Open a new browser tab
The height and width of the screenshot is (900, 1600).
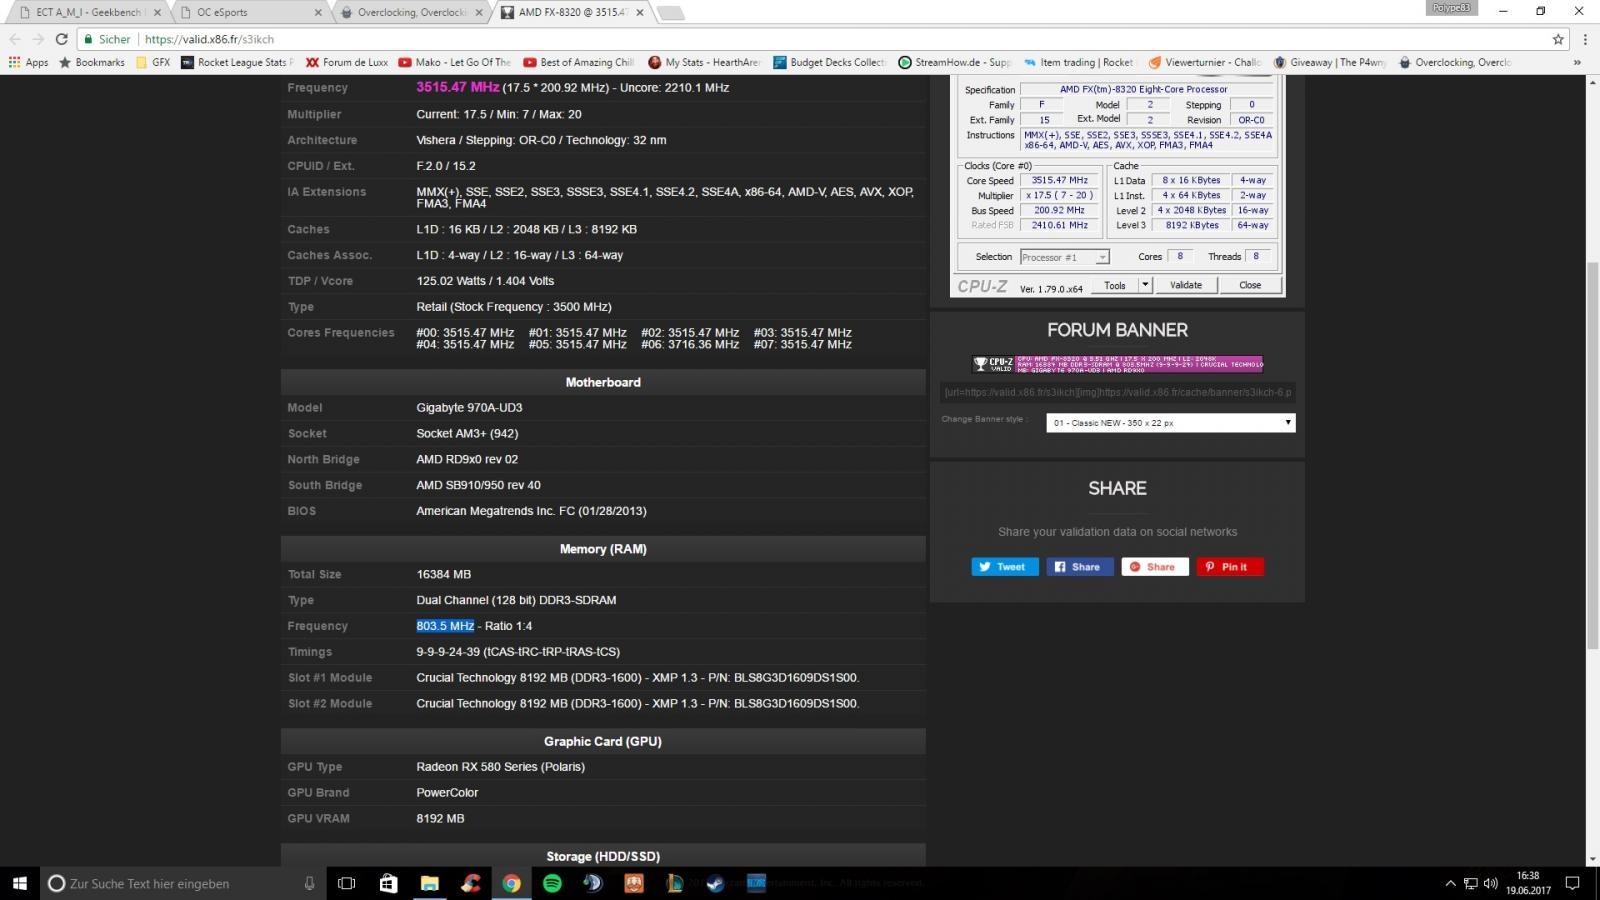coord(671,13)
